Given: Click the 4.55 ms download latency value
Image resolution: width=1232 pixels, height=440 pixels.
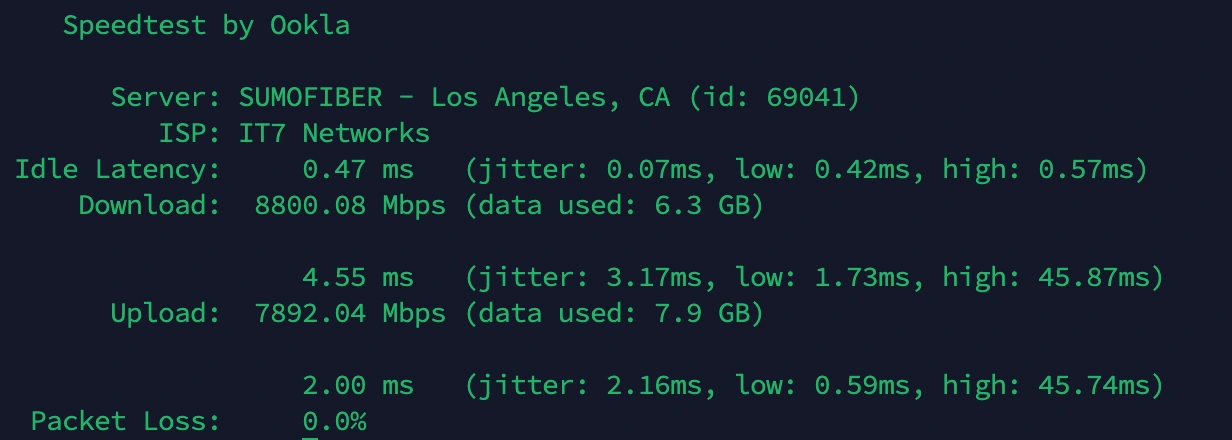Looking at the screenshot, I should (357, 277).
